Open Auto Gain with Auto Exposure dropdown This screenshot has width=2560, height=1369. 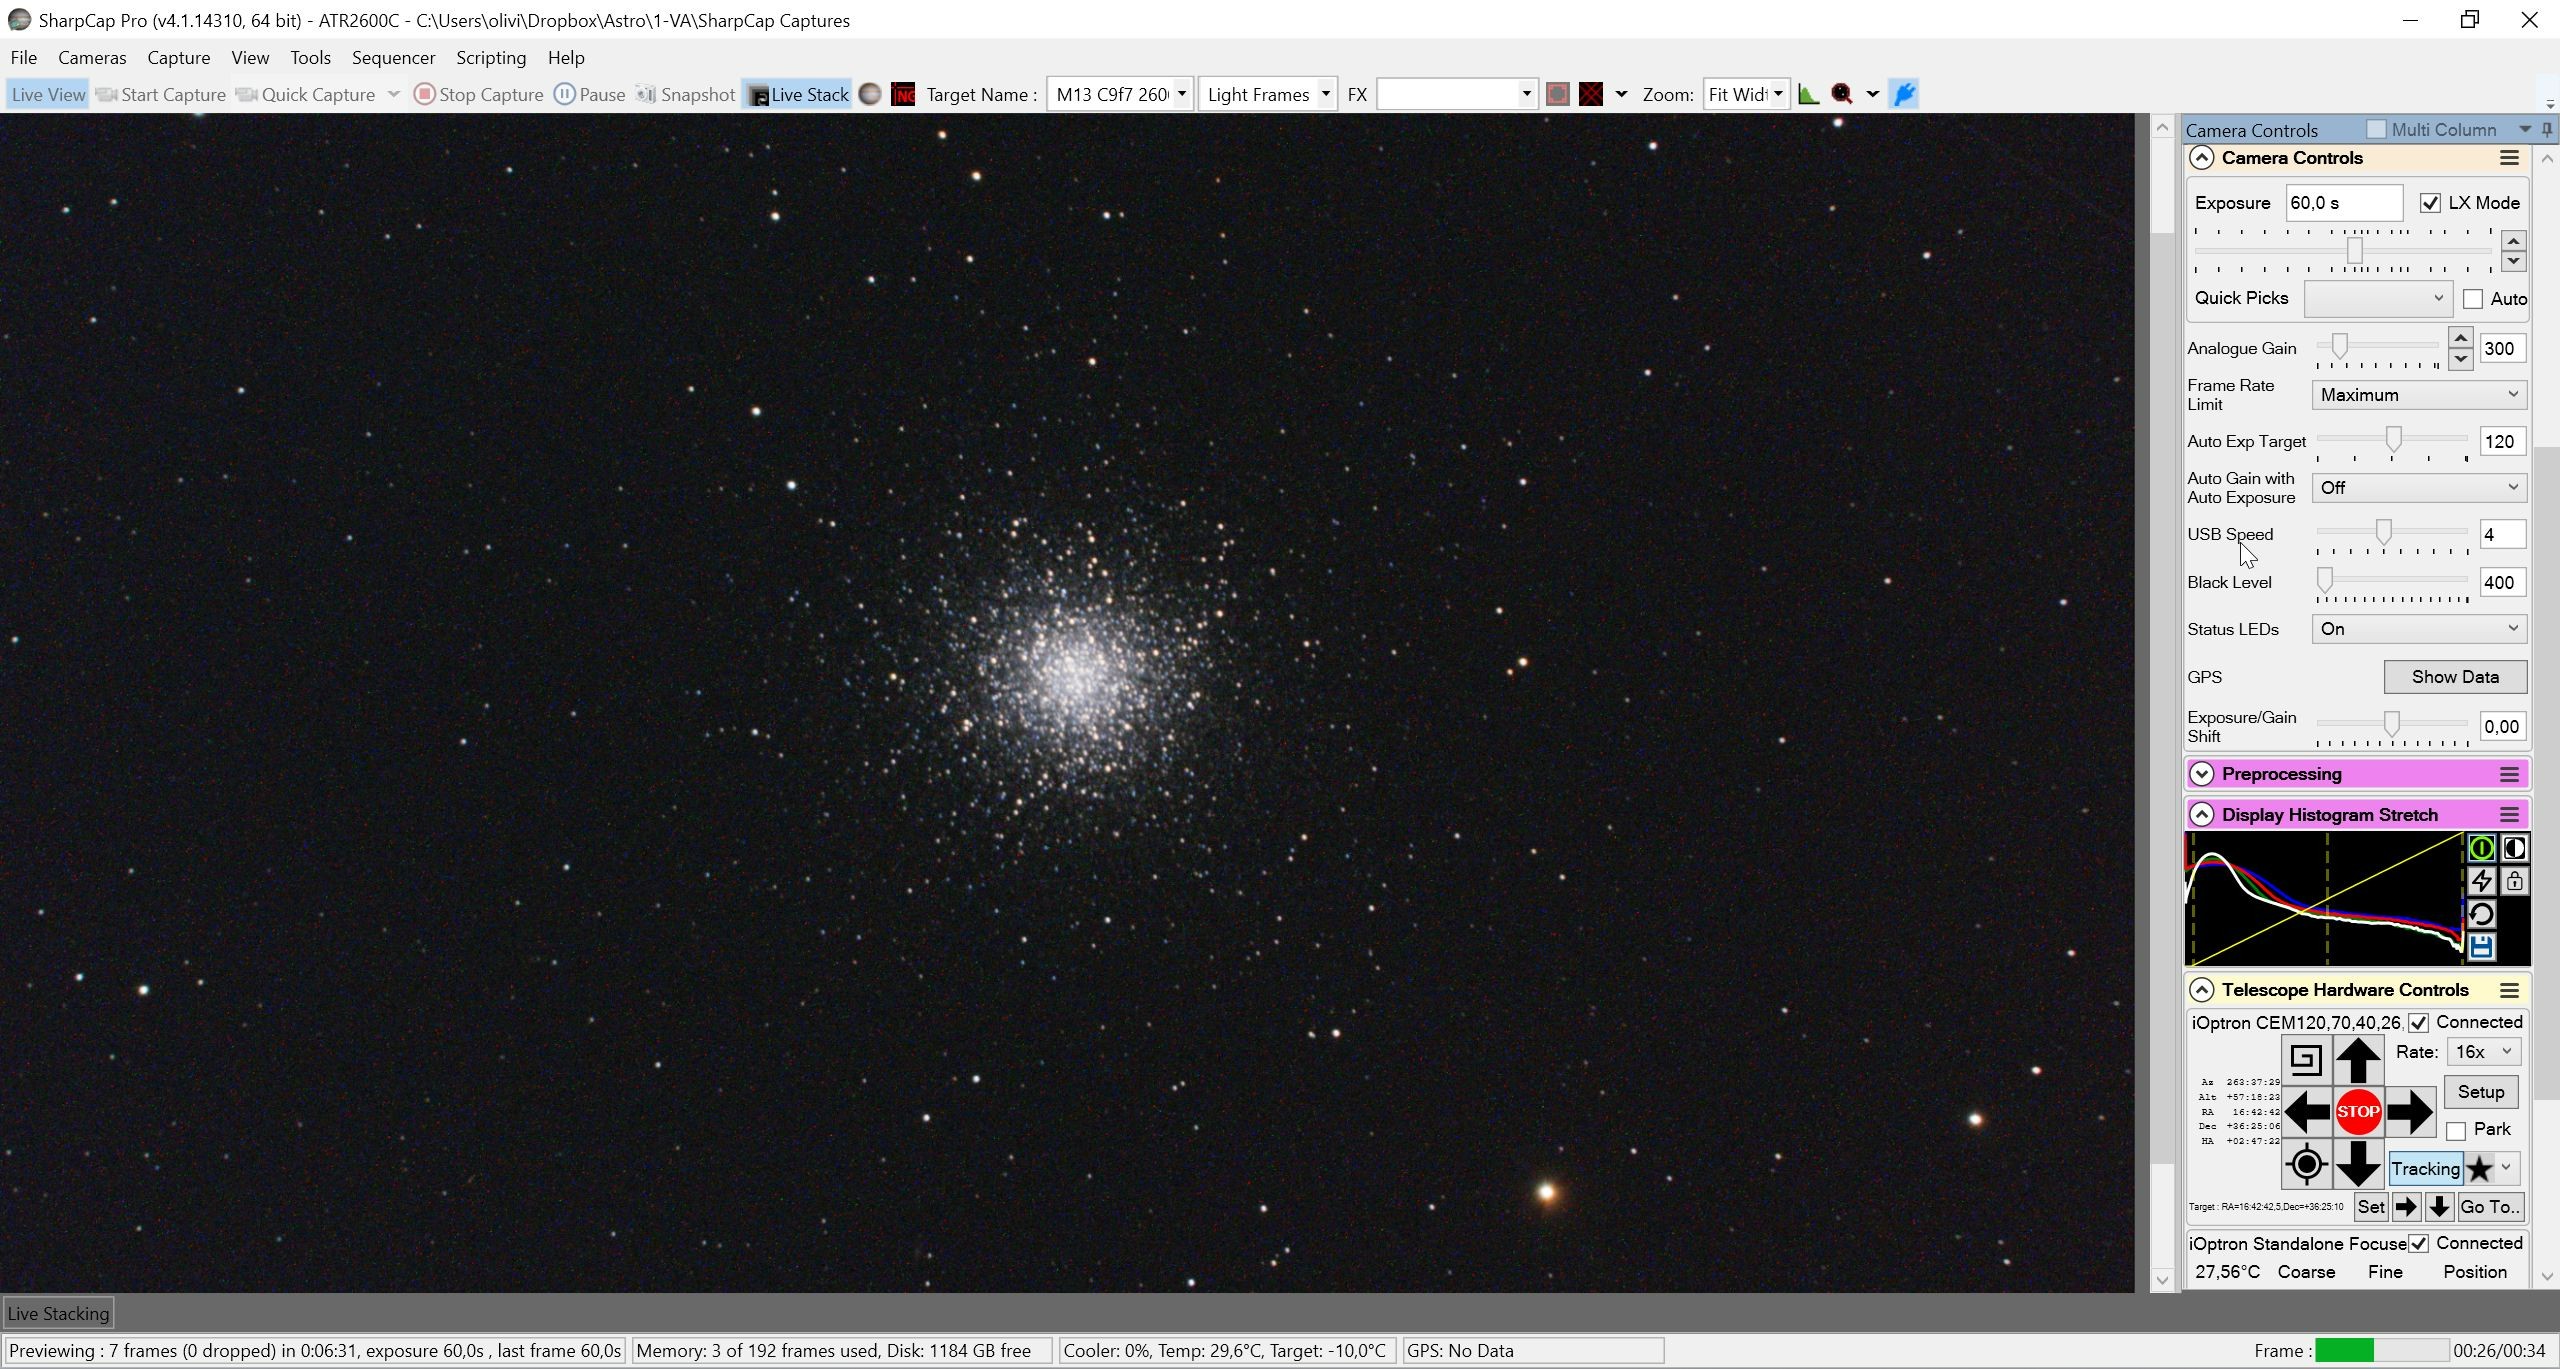2419,488
